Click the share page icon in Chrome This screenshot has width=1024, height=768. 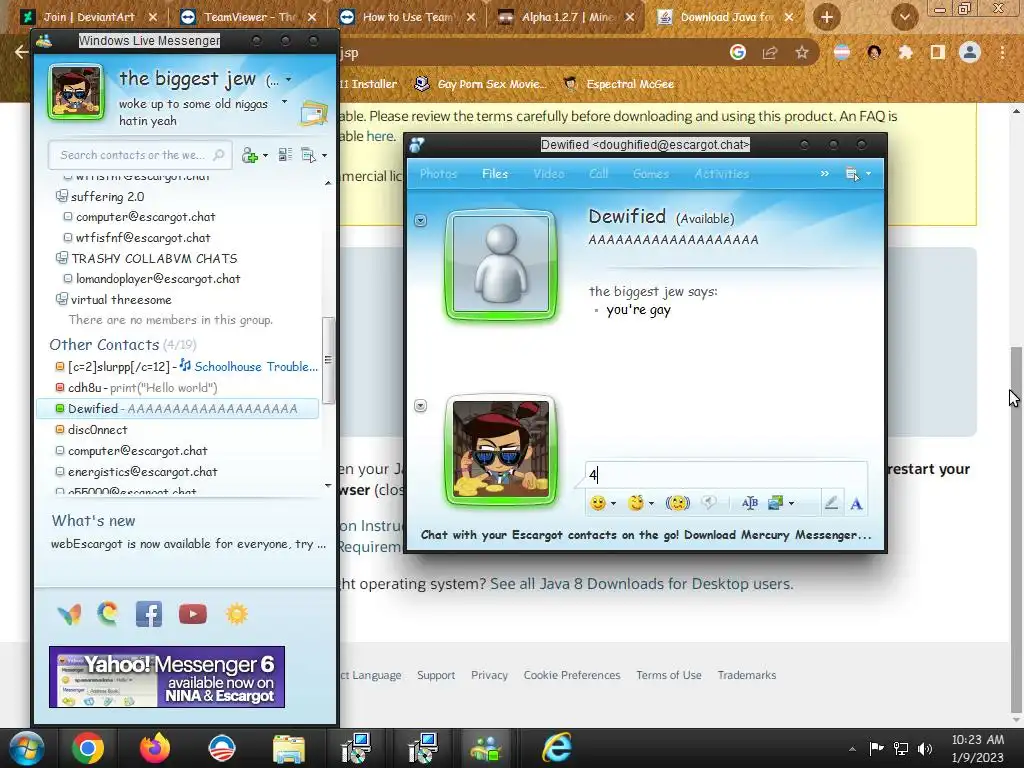click(x=770, y=52)
